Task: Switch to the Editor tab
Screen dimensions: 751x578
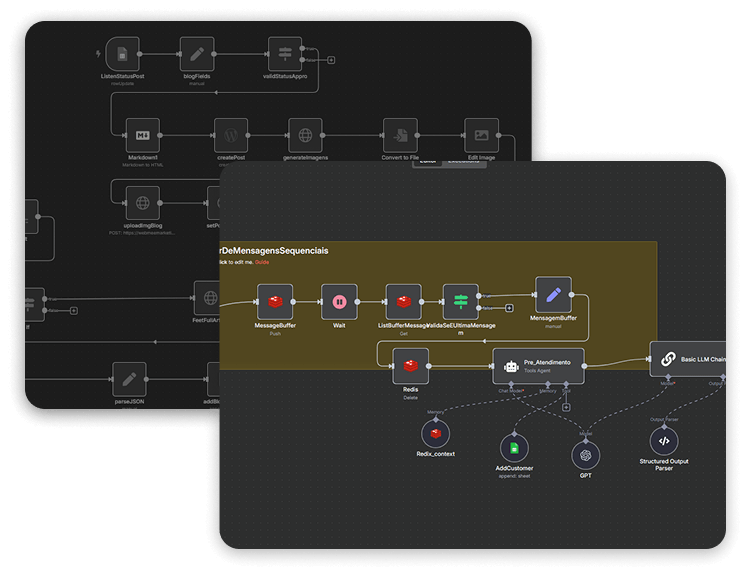Action: point(428,160)
